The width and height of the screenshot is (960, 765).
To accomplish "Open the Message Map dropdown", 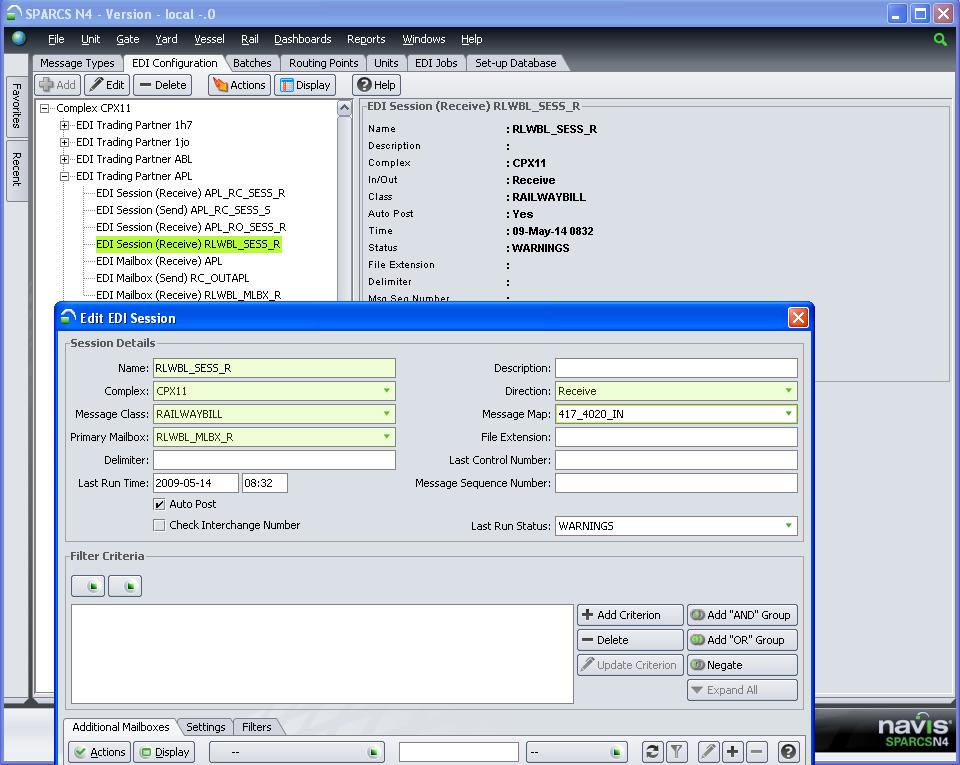I will [789, 414].
